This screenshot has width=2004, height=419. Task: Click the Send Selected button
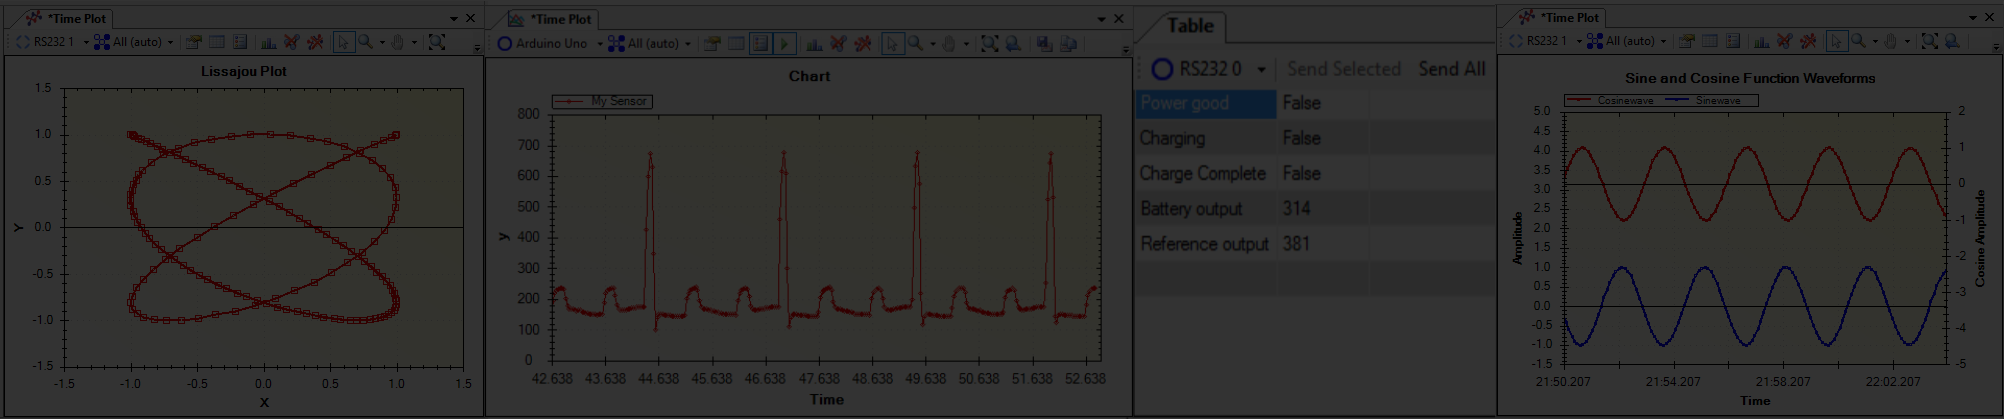click(x=1343, y=69)
